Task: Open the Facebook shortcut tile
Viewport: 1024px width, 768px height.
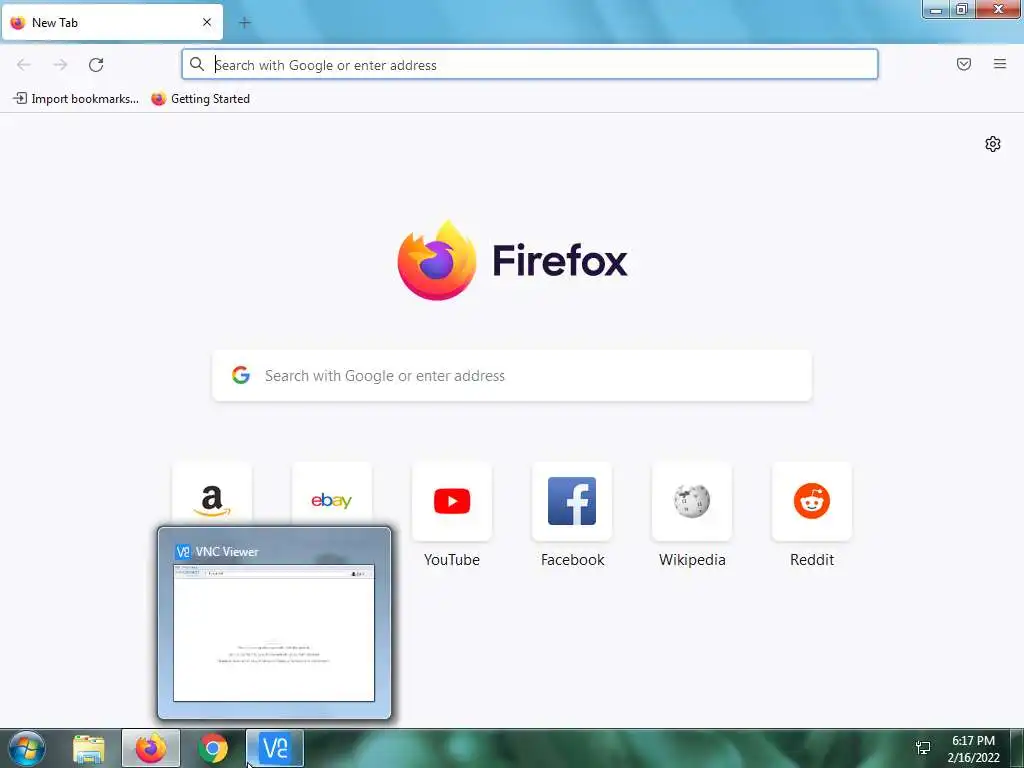Action: pyautogui.click(x=572, y=501)
